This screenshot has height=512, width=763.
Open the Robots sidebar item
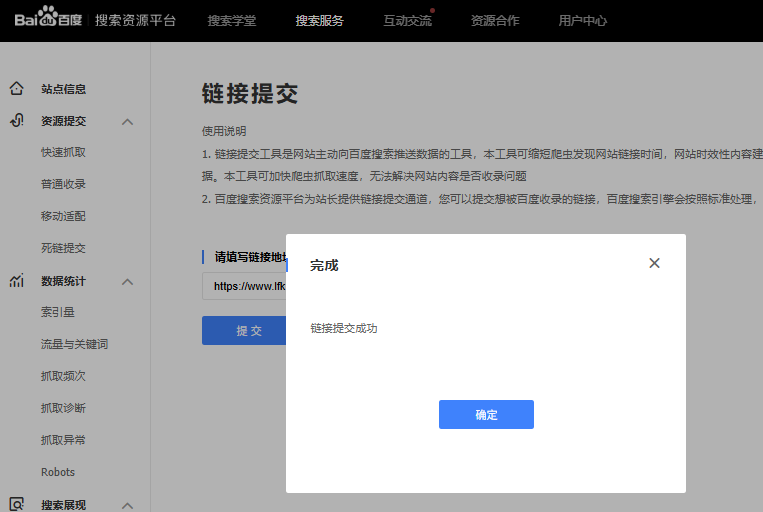pyautogui.click(x=58, y=472)
